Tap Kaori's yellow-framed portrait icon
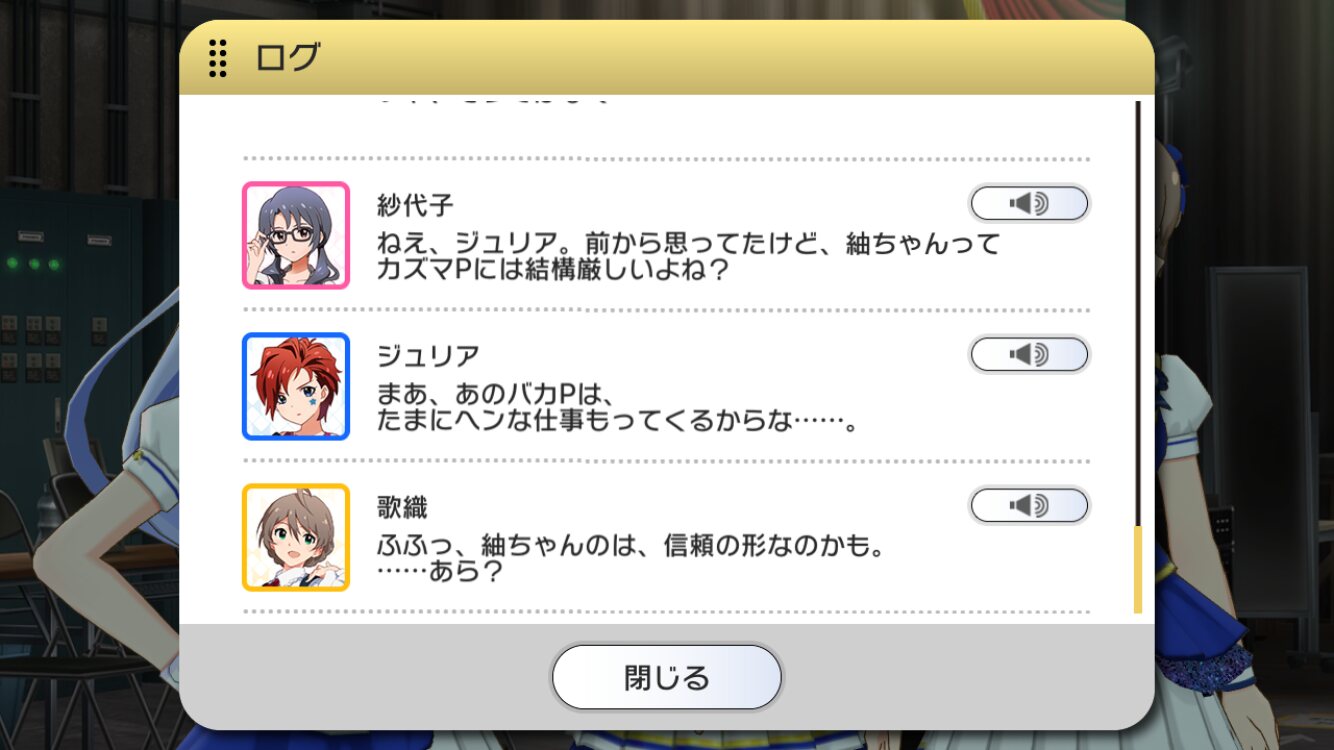Screen dimensions: 1334x750 (x=296, y=537)
